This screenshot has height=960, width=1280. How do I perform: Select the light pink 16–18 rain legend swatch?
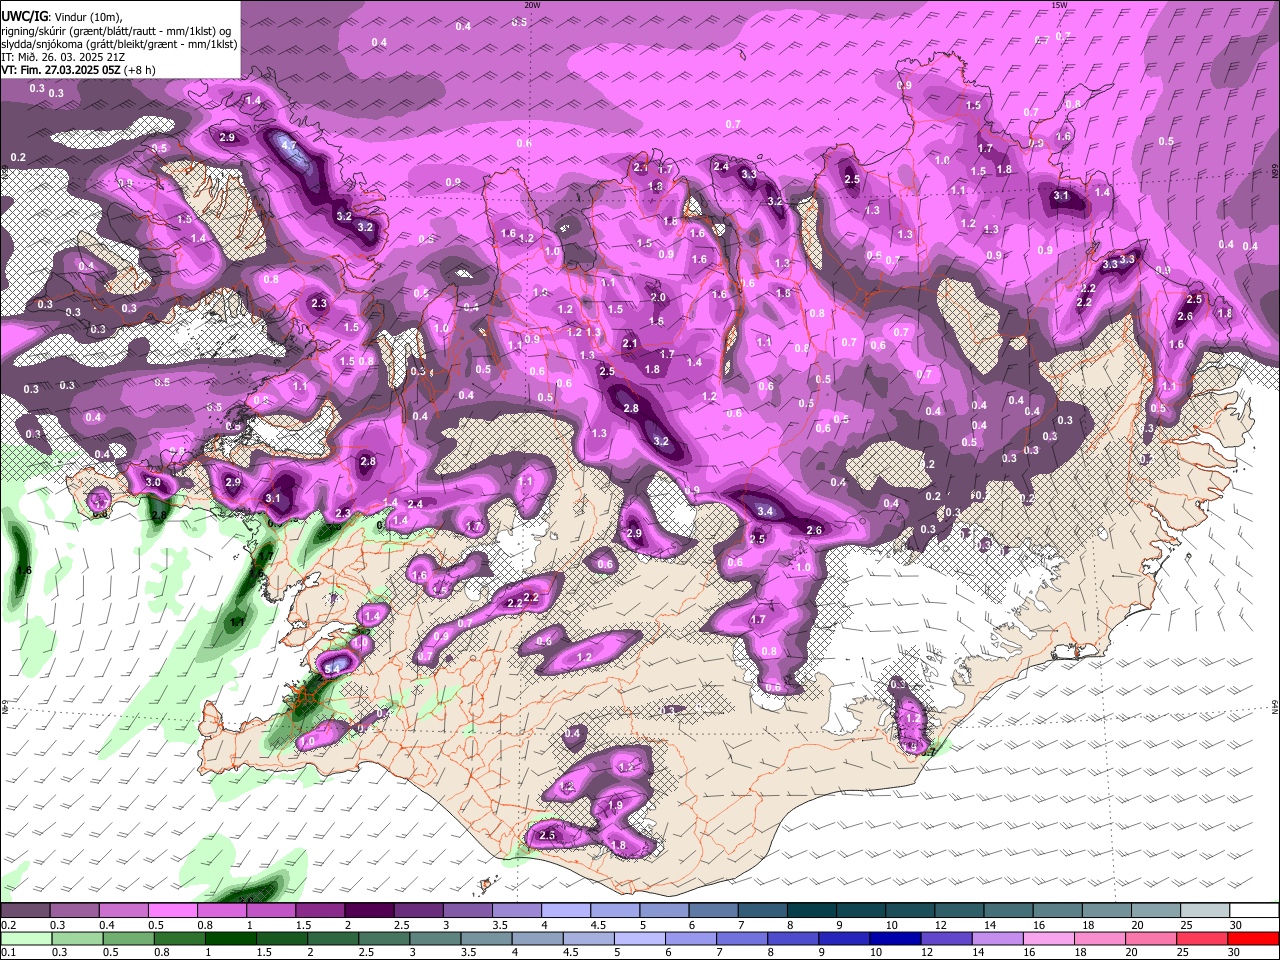[x=1049, y=938]
